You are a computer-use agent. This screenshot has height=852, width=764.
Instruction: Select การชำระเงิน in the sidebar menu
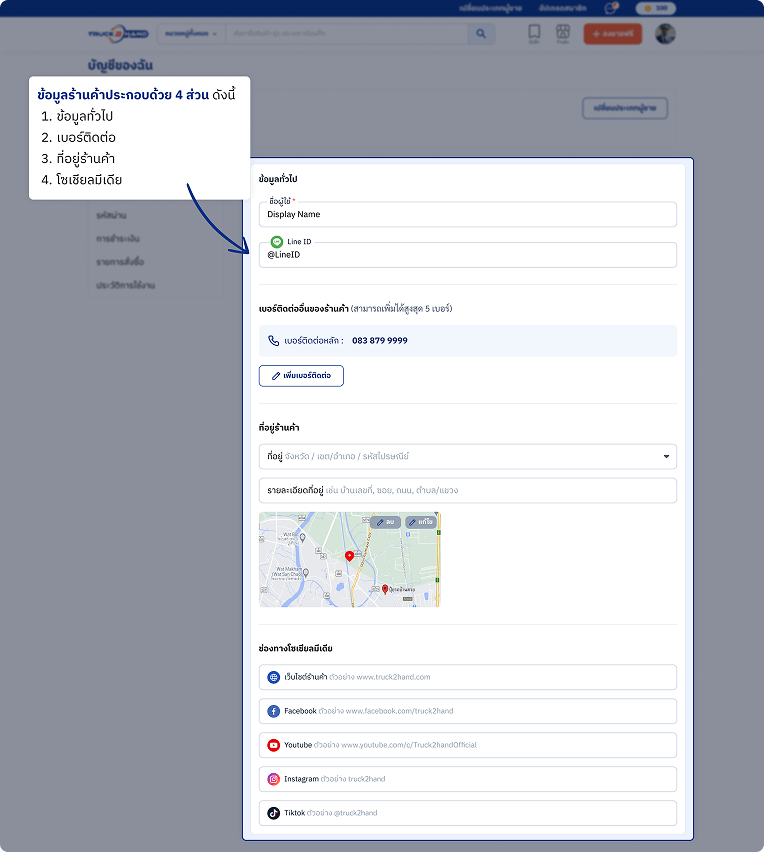pyautogui.click(x=118, y=239)
